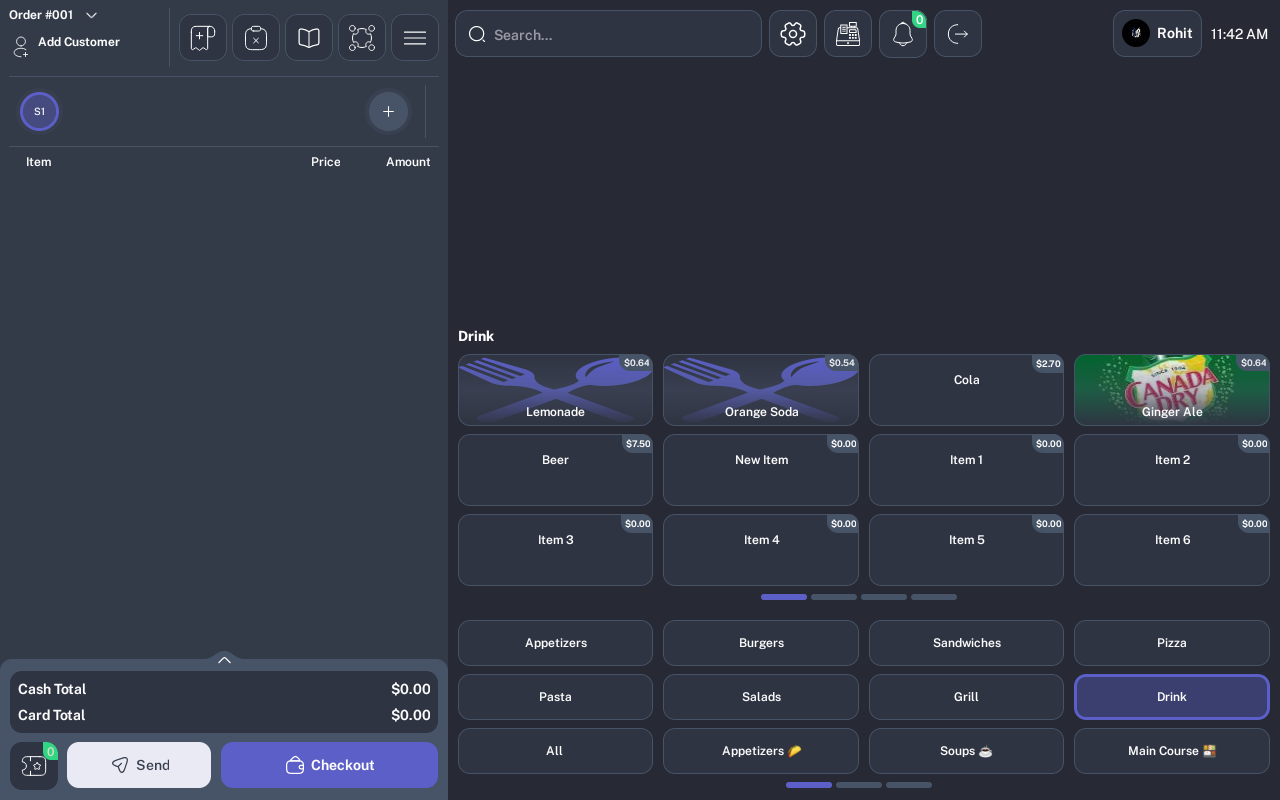Select the Sandwiches category
The height and width of the screenshot is (800, 1280).
coord(966,643)
